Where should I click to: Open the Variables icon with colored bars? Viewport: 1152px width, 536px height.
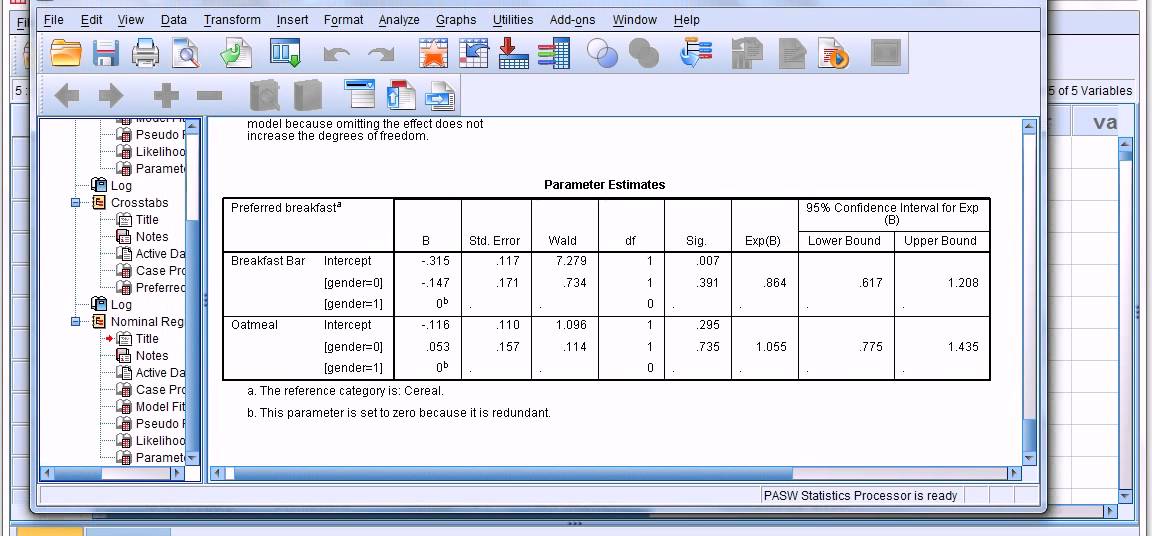point(553,54)
